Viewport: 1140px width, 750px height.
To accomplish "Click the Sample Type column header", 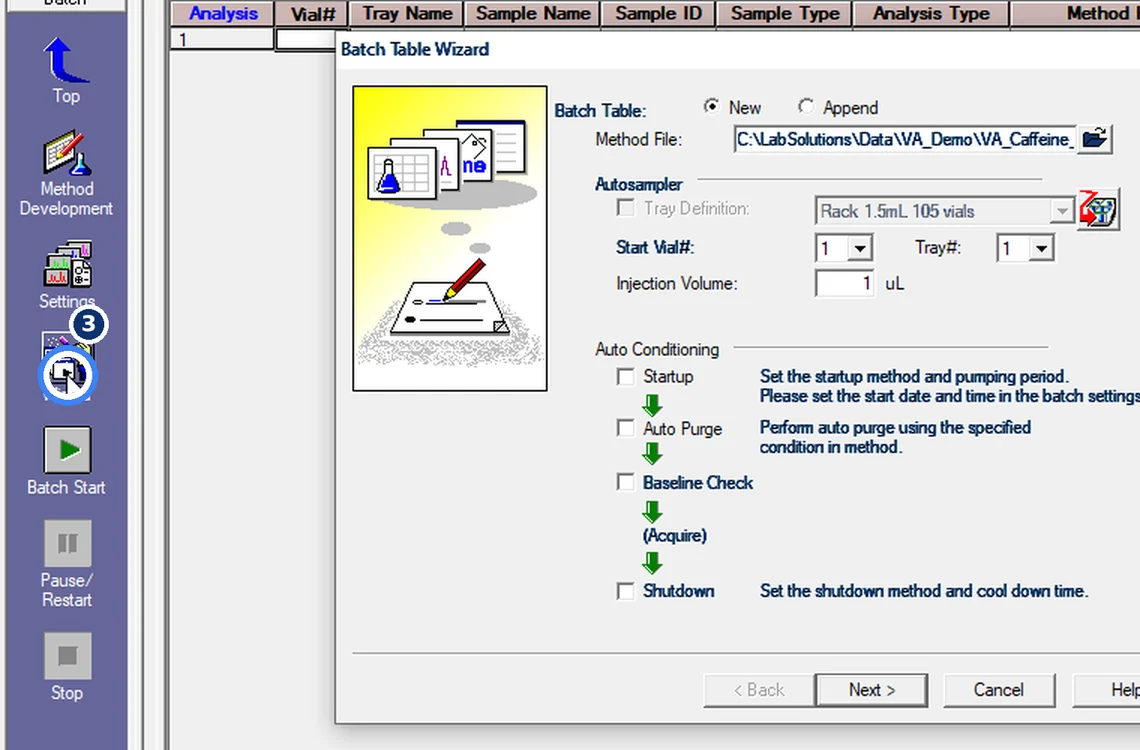I will tap(784, 14).
